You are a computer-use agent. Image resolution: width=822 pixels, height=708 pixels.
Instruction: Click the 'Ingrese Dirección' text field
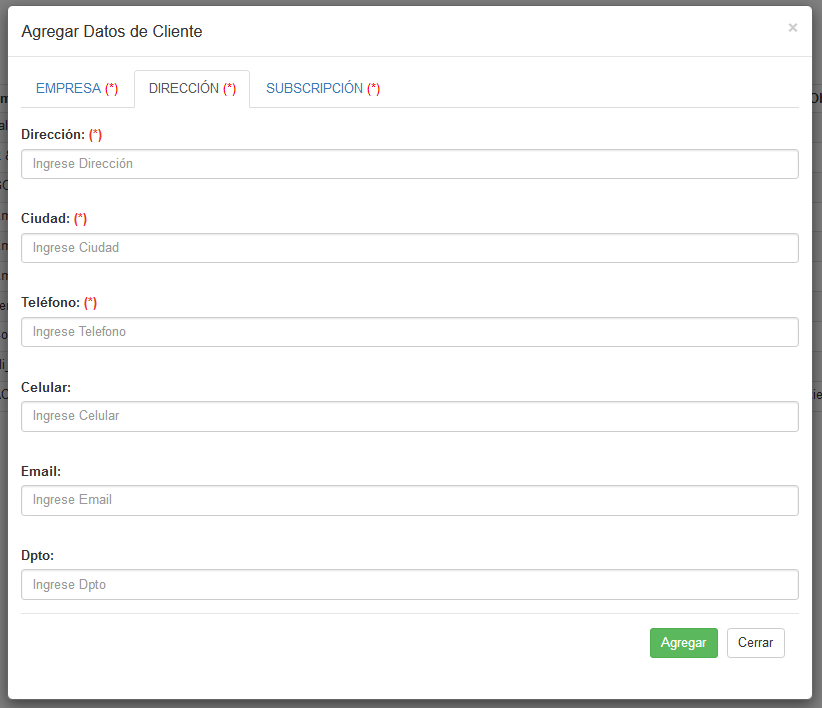[409, 164]
